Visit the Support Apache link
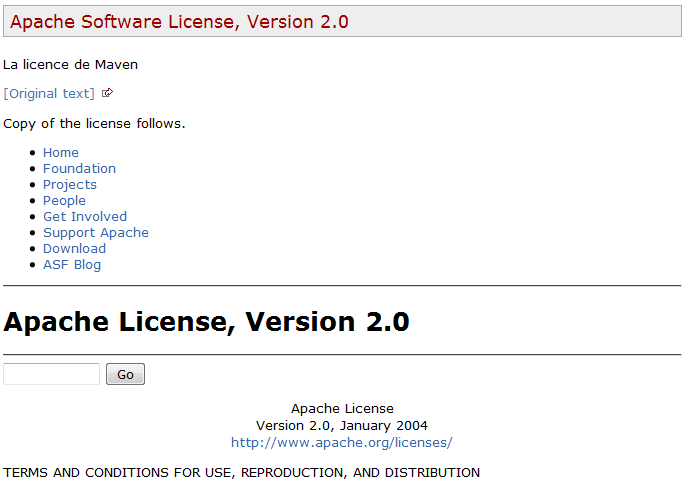 tap(95, 233)
